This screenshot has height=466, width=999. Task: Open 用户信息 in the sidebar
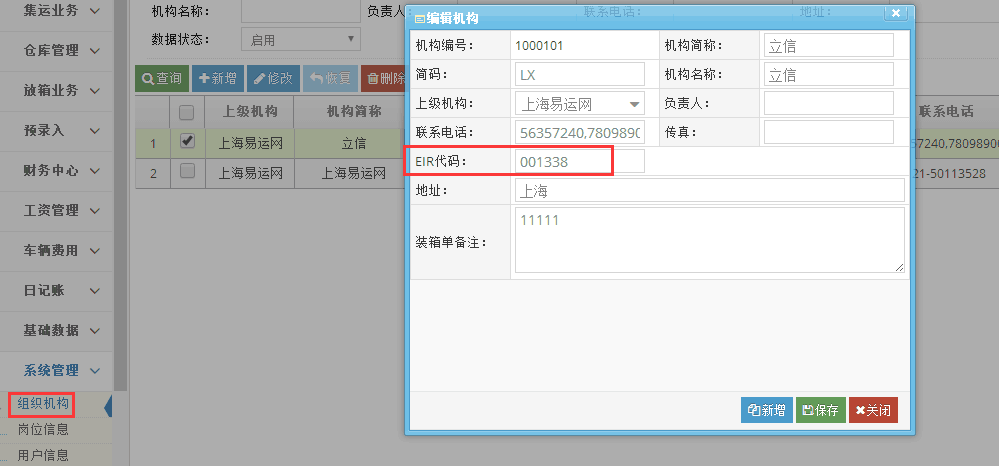(43, 455)
